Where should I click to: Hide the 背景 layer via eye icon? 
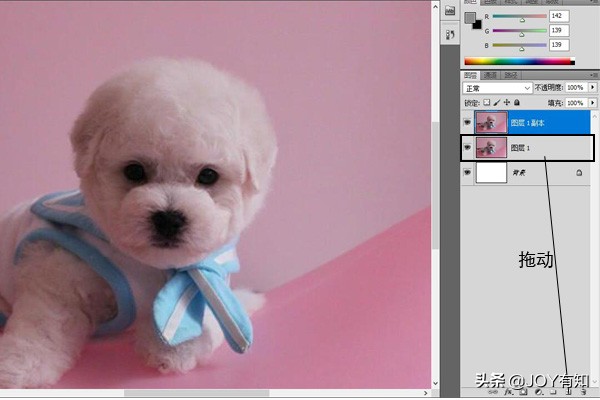pyautogui.click(x=467, y=173)
